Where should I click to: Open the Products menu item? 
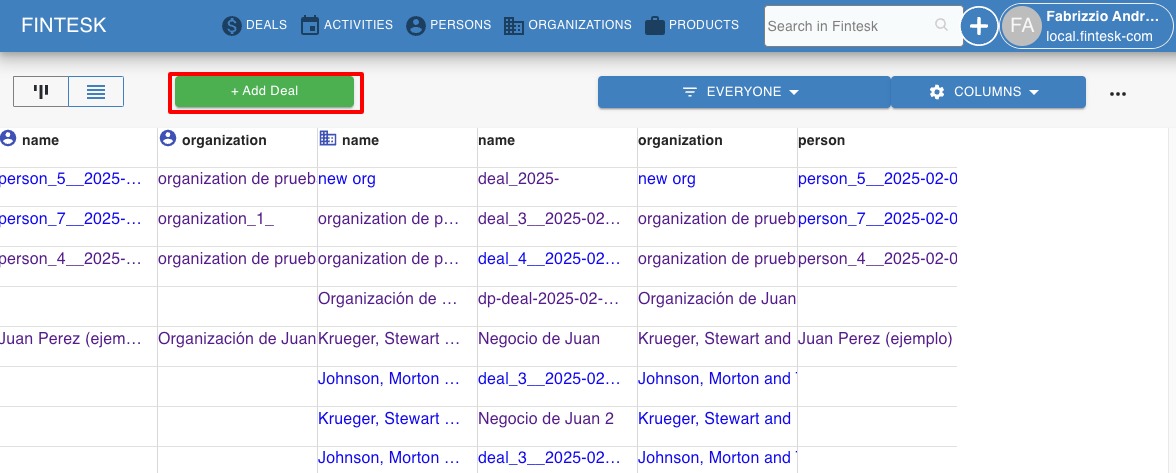pyautogui.click(x=704, y=25)
